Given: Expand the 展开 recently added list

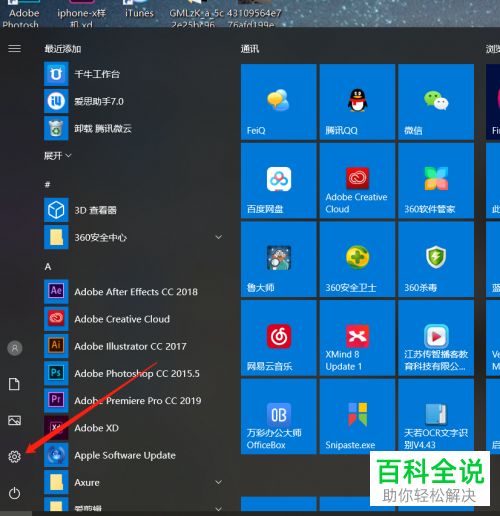Looking at the screenshot, I should tap(58, 156).
